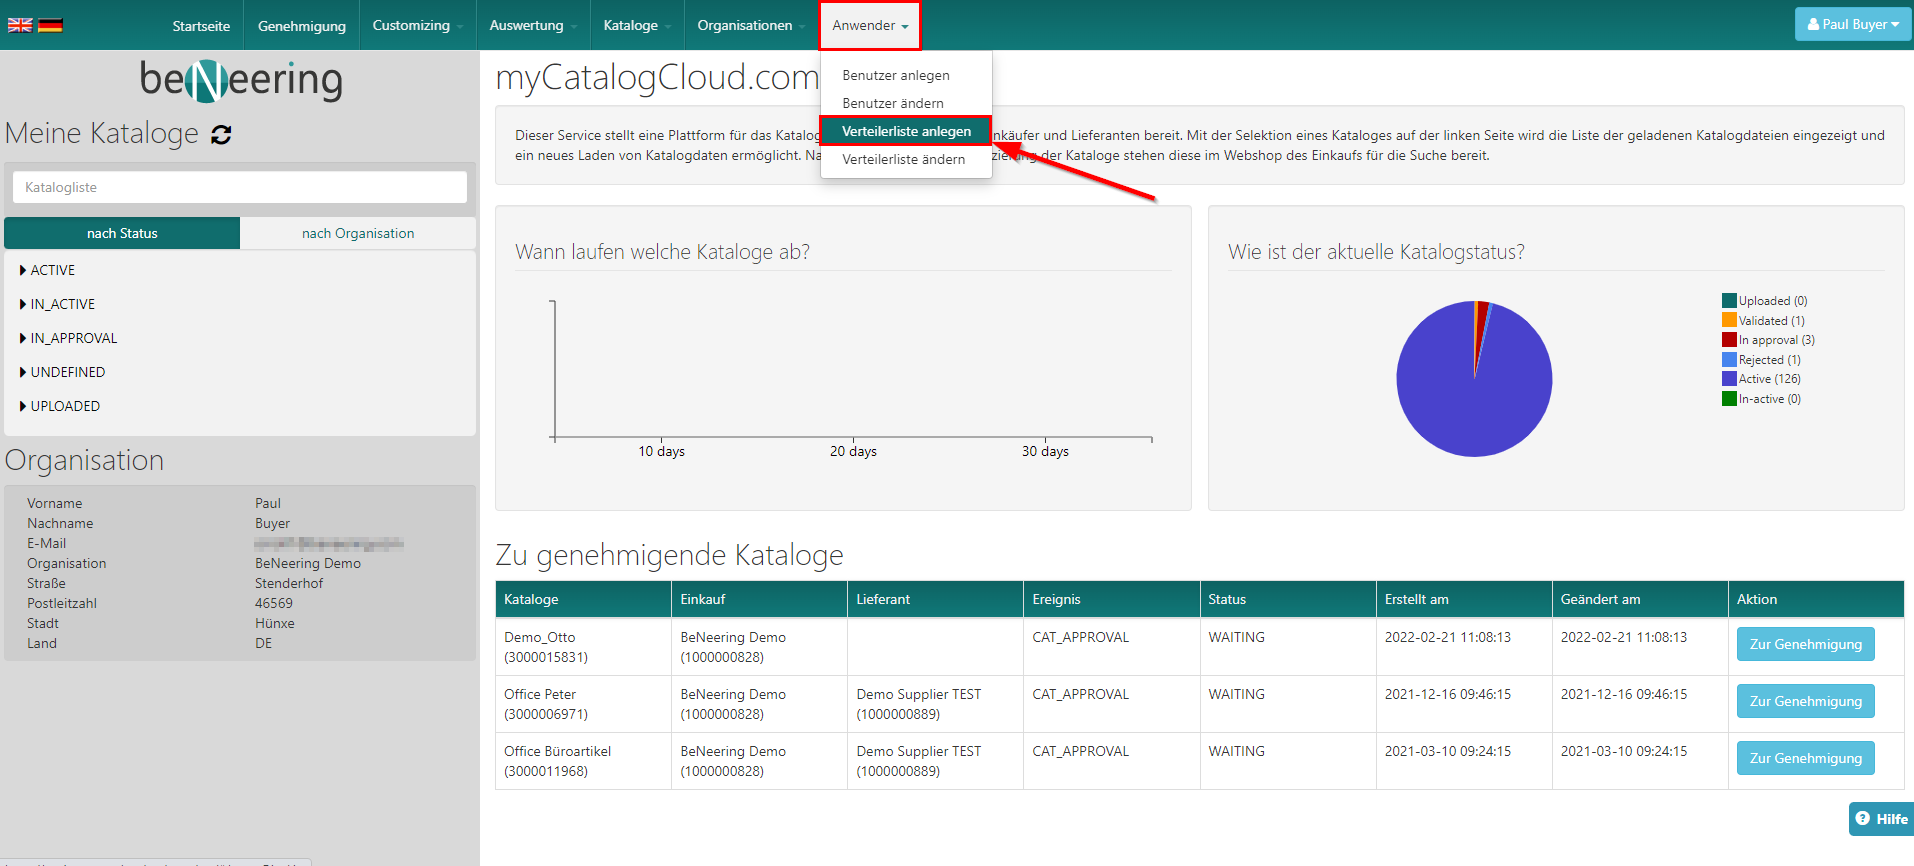Click Postleitzahl value 46569
This screenshot has width=1914, height=866.
pyautogui.click(x=274, y=603)
